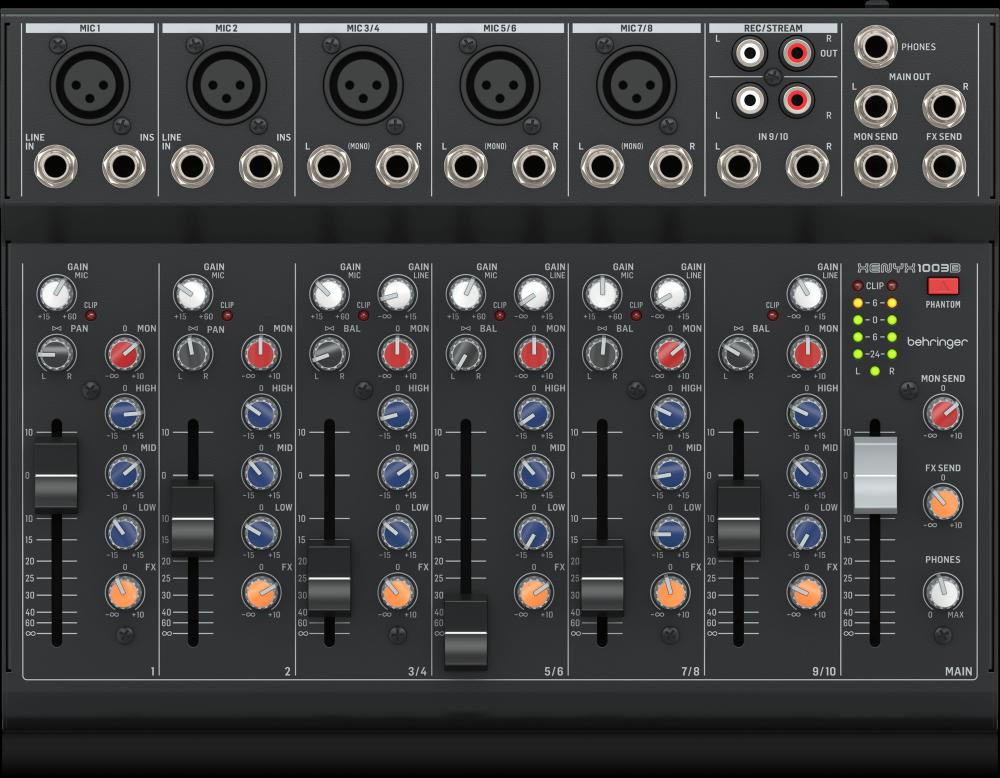The height and width of the screenshot is (778, 1000).
Task: Click the channel 1 volume fader
Action: pyautogui.click(x=56, y=476)
